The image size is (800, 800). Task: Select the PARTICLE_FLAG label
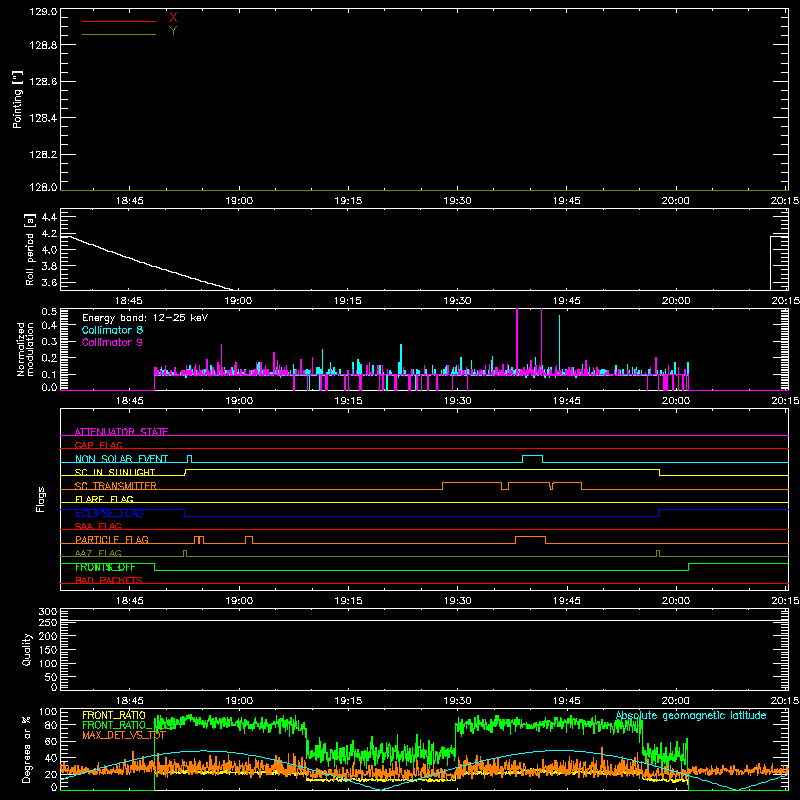click(112, 539)
